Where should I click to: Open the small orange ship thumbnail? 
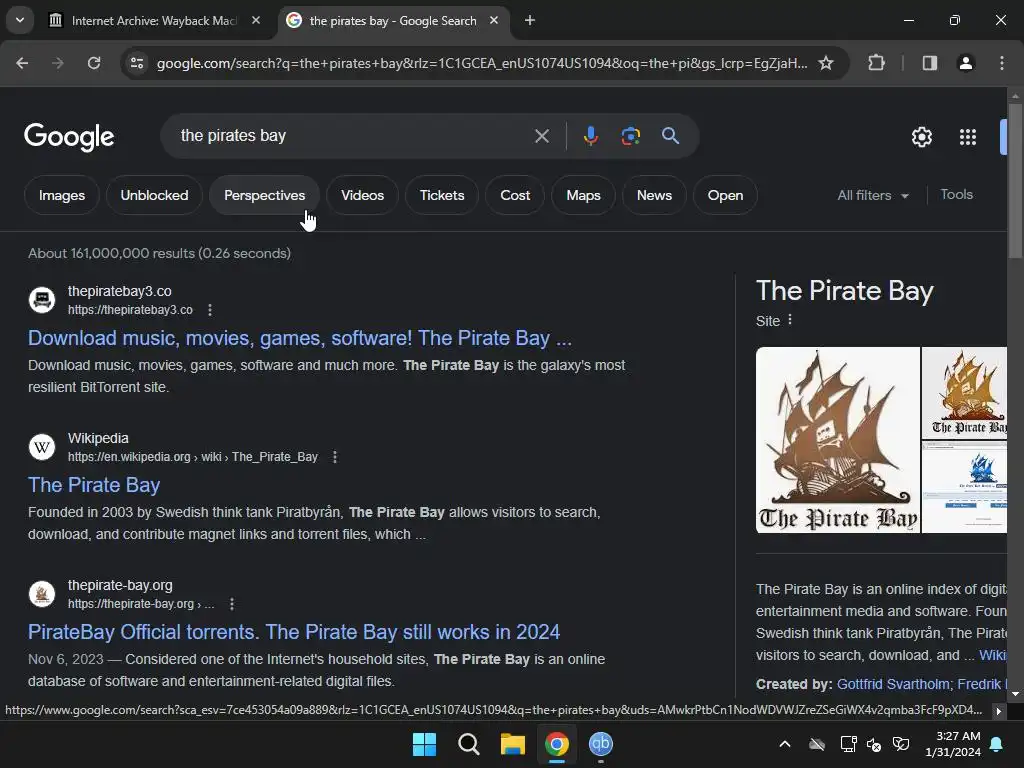click(964, 392)
